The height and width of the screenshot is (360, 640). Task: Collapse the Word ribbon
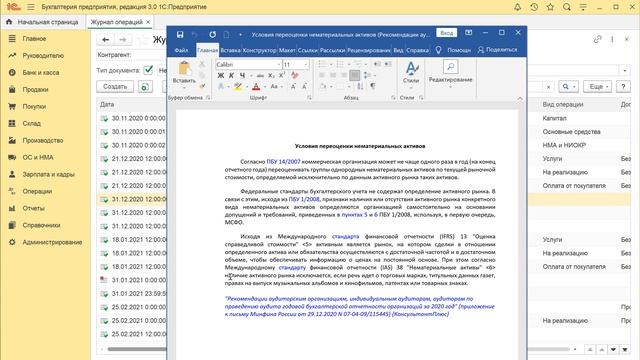[520, 98]
